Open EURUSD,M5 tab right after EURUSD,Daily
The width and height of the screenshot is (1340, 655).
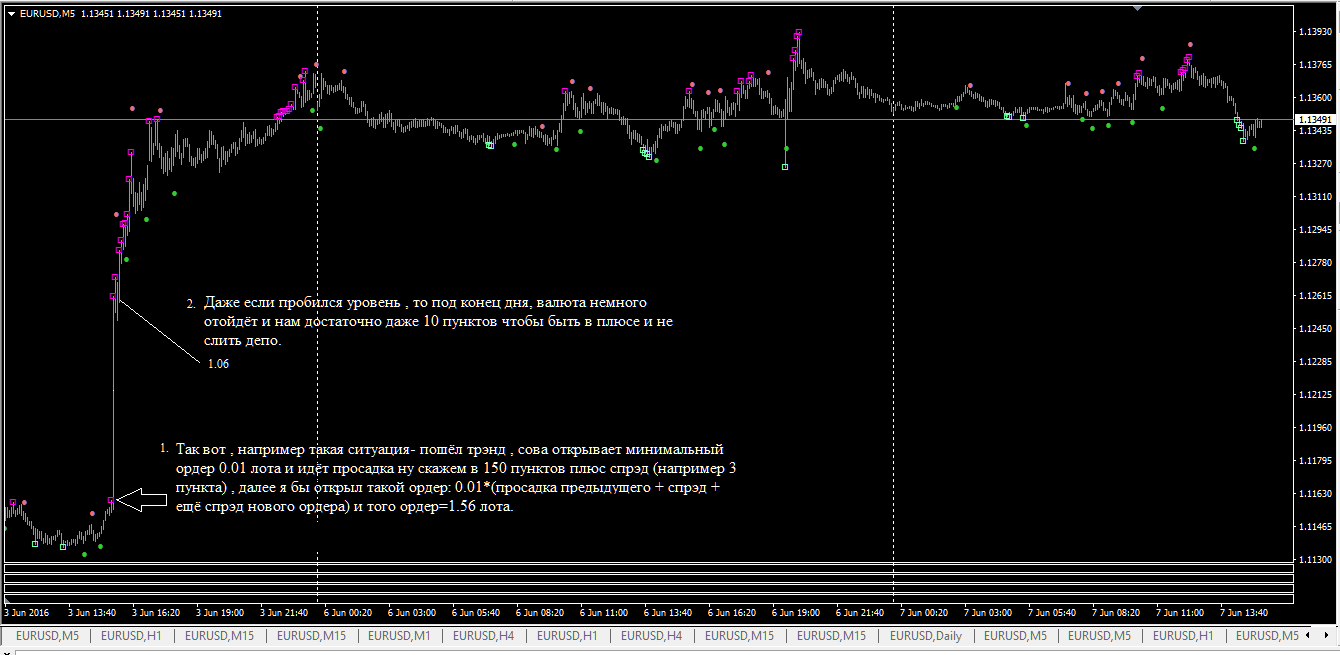tap(1014, 636)
